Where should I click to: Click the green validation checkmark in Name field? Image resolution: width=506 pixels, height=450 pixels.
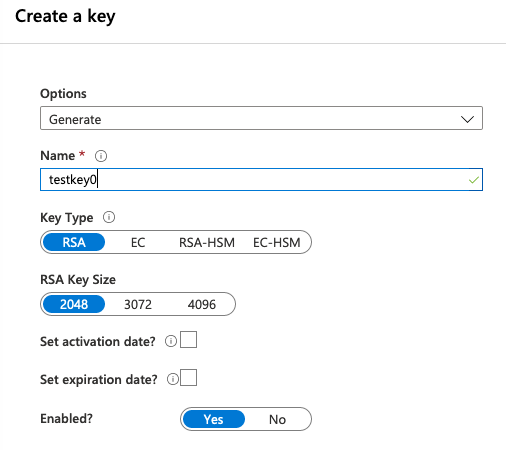tap(473, 180)
